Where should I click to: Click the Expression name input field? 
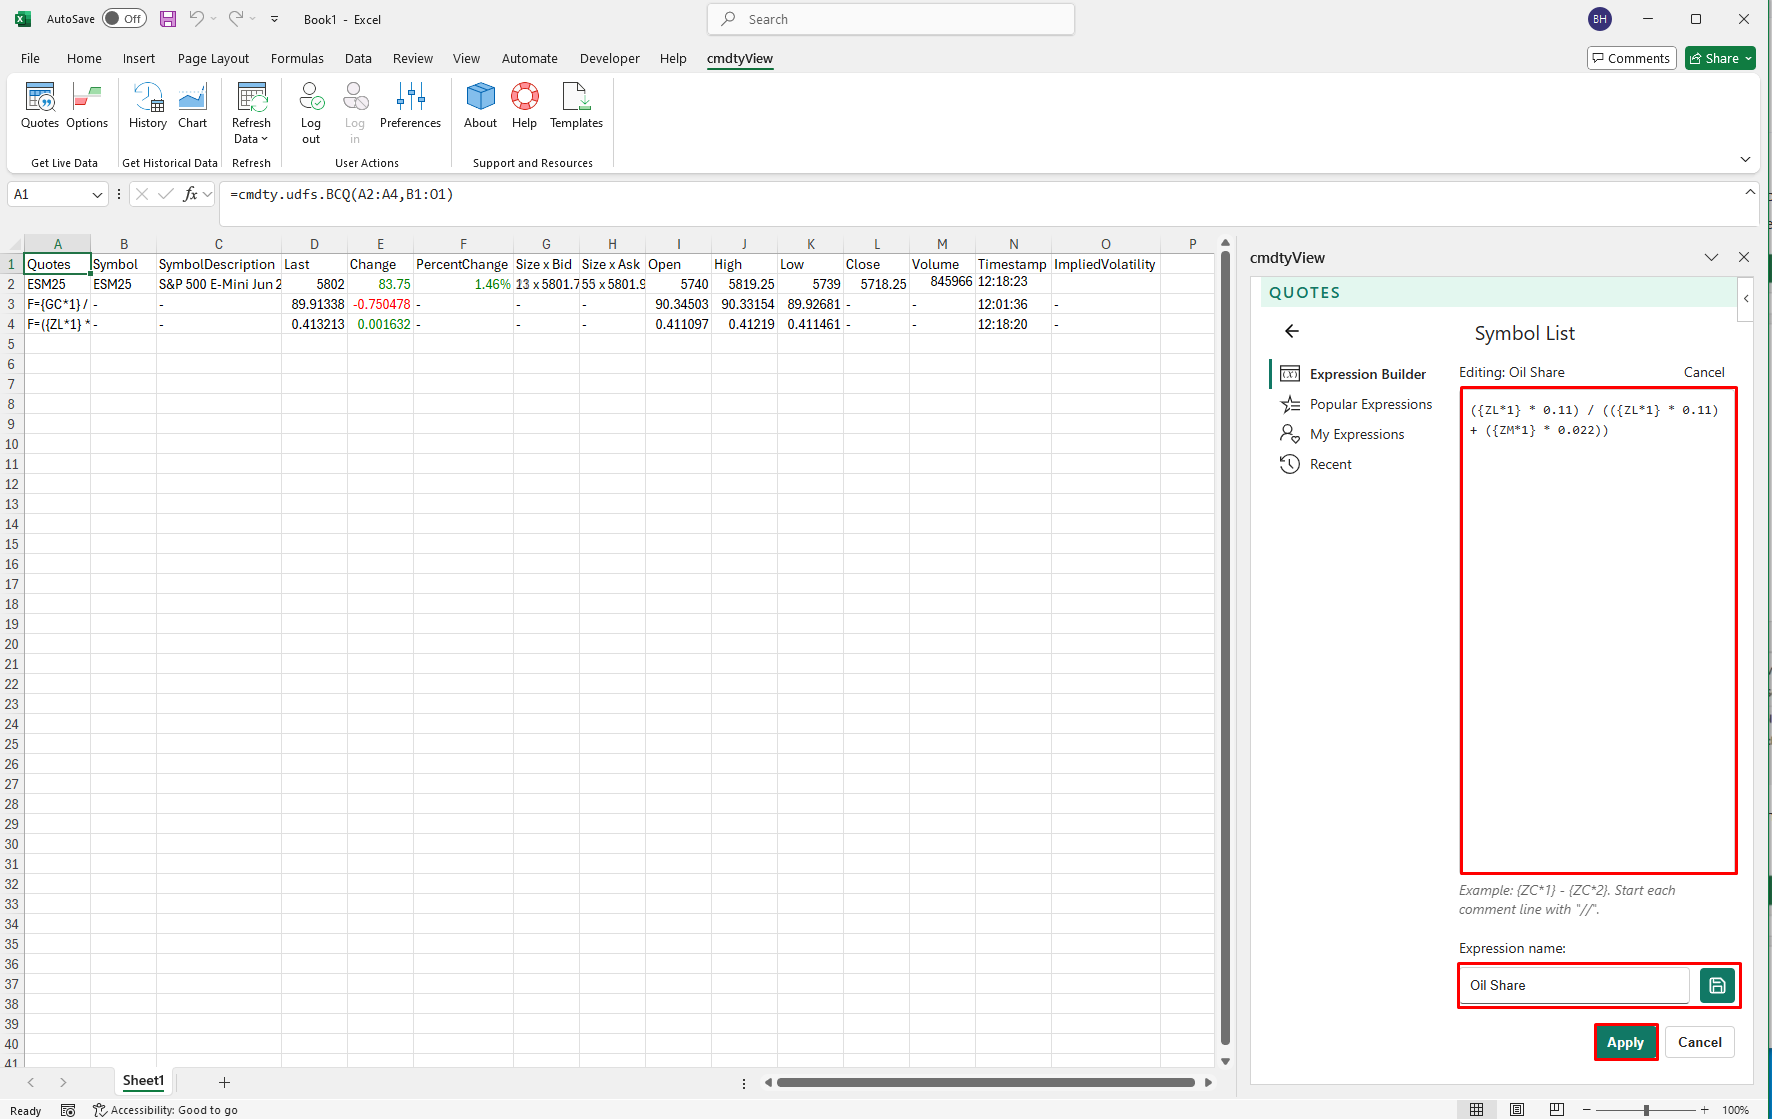click(x=1574, y=985)
